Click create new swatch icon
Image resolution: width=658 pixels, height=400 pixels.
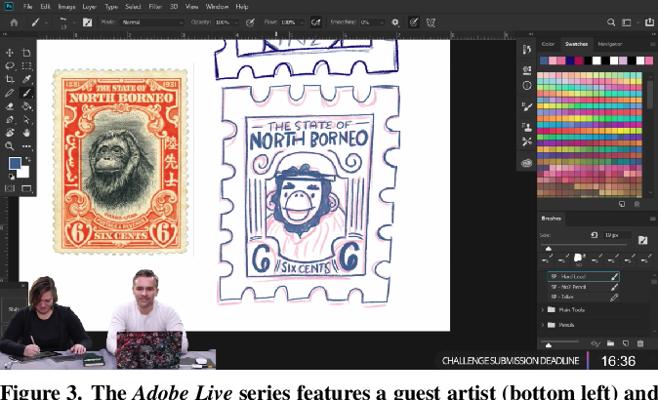point(622,204)
